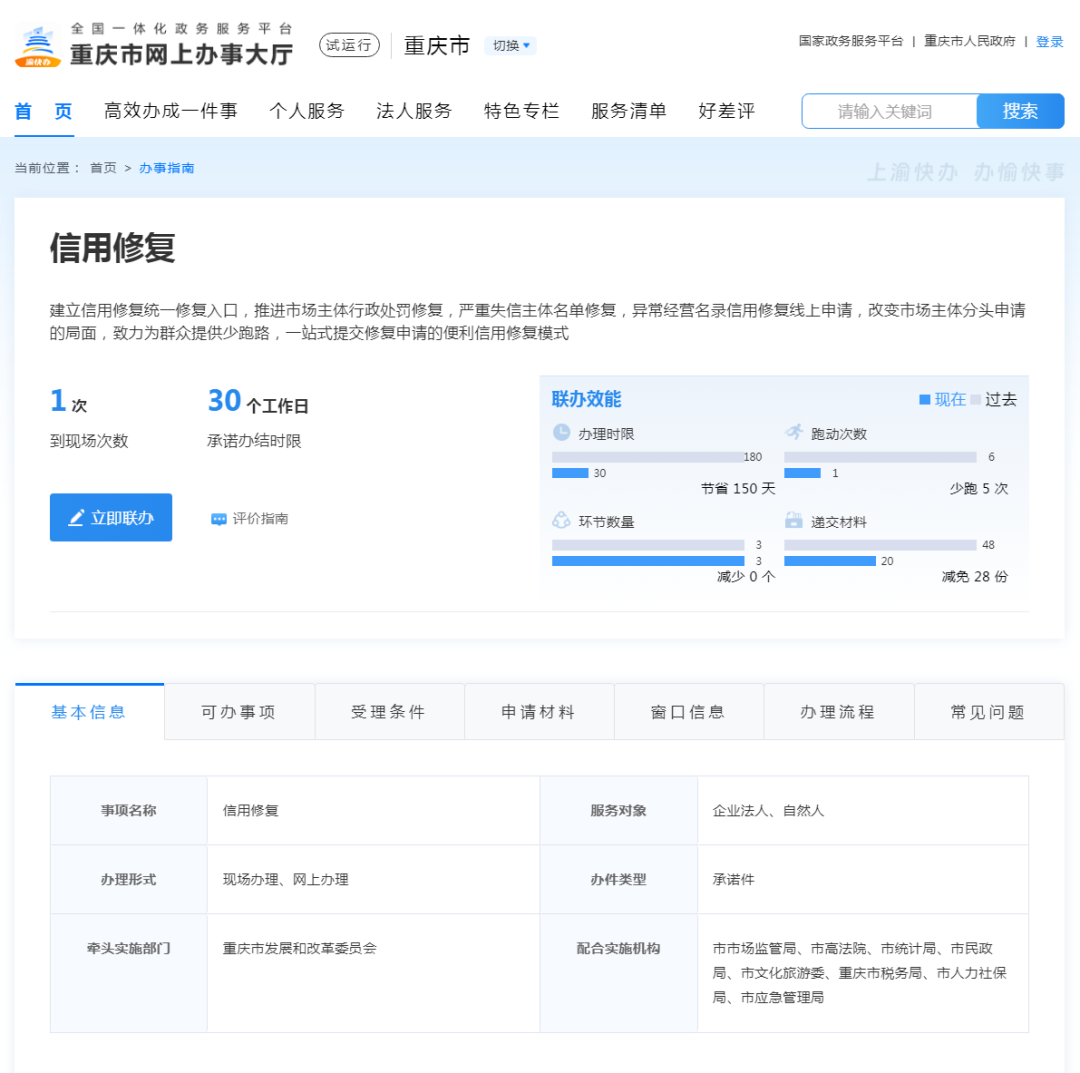
Task: Select the 办理流程 tab
Action: [838, 712]
